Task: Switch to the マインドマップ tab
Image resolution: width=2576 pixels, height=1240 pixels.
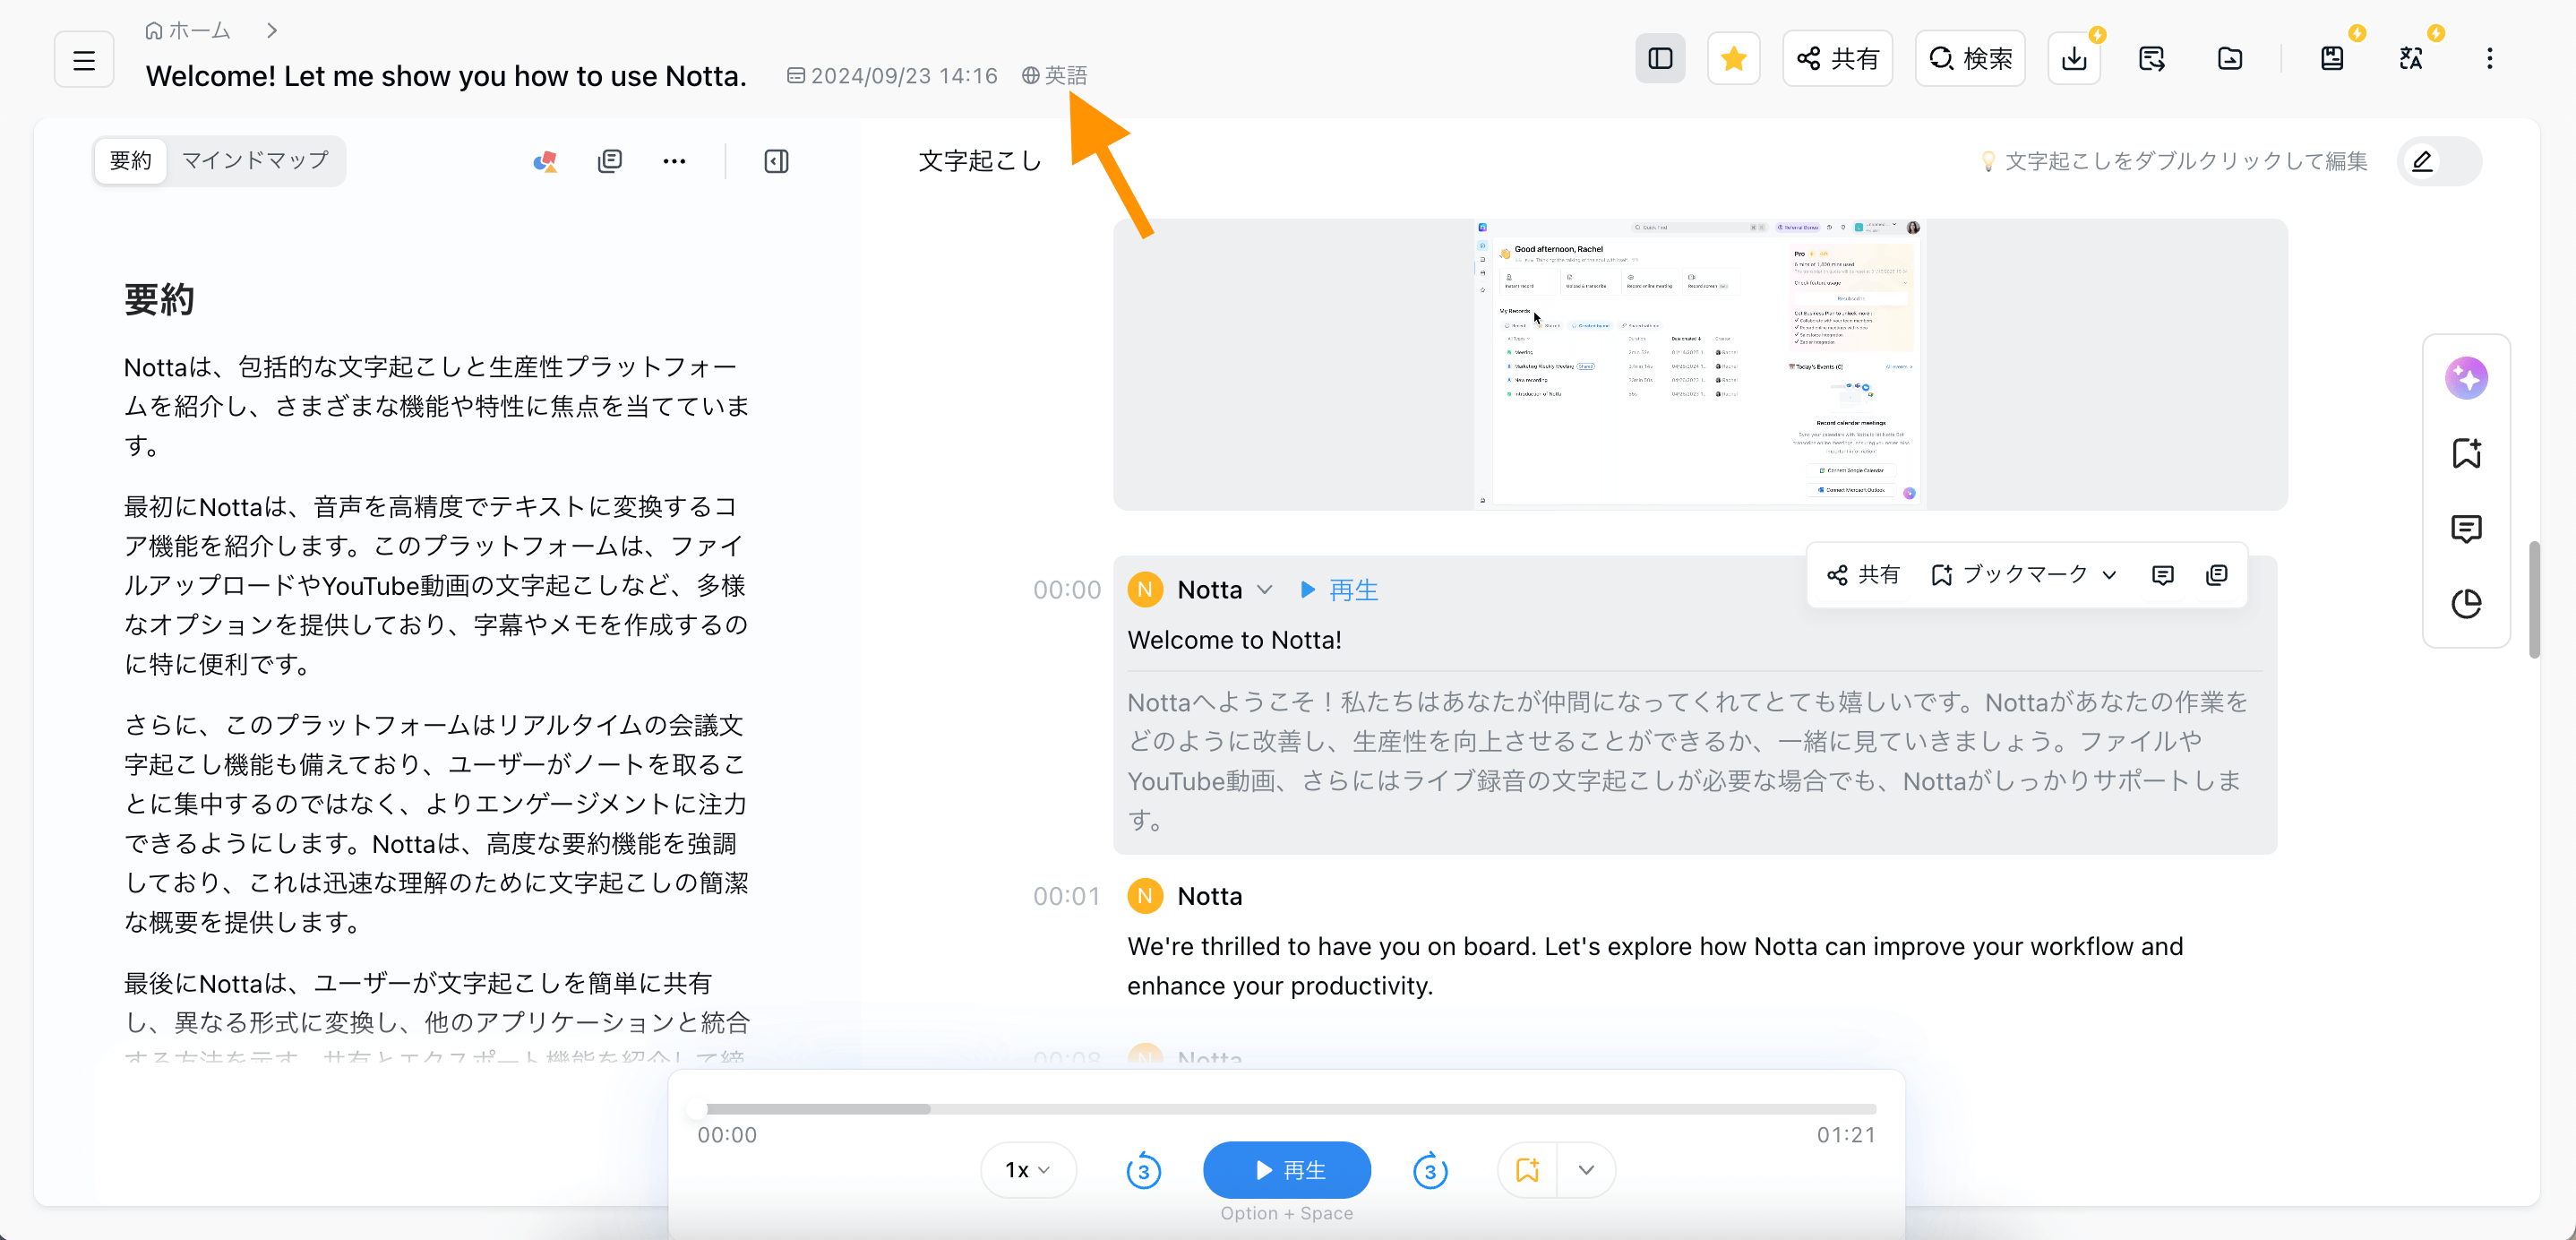Action: (x=255, y=160)
